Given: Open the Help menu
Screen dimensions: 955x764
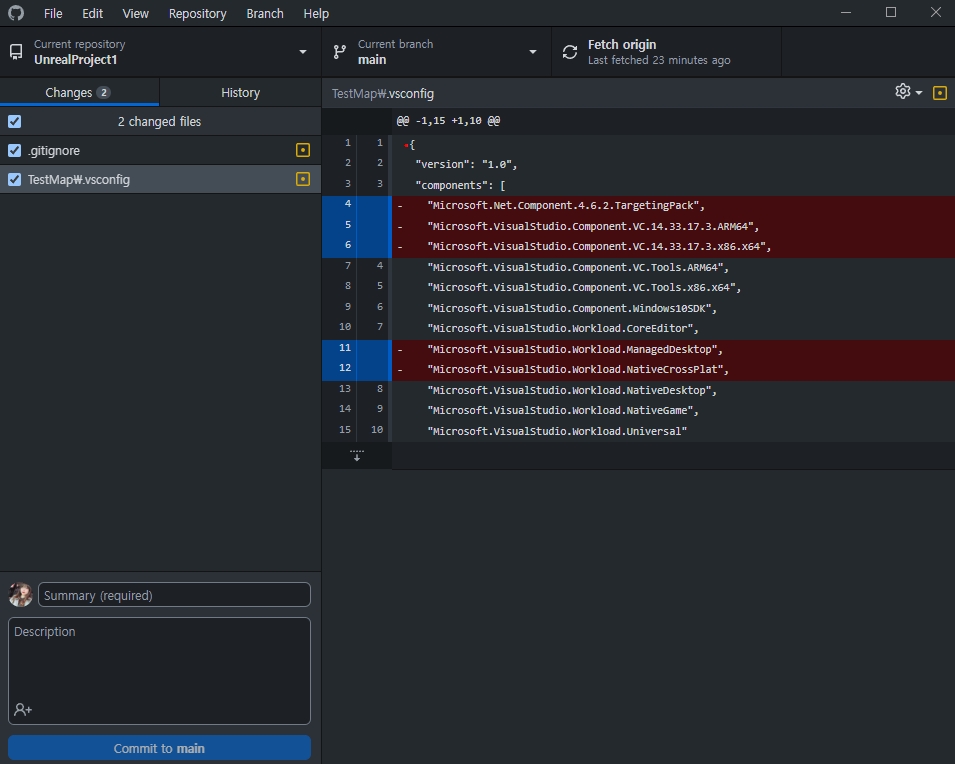Looking at the screenshot, I should pyautogui.click(x=316, y=13).
